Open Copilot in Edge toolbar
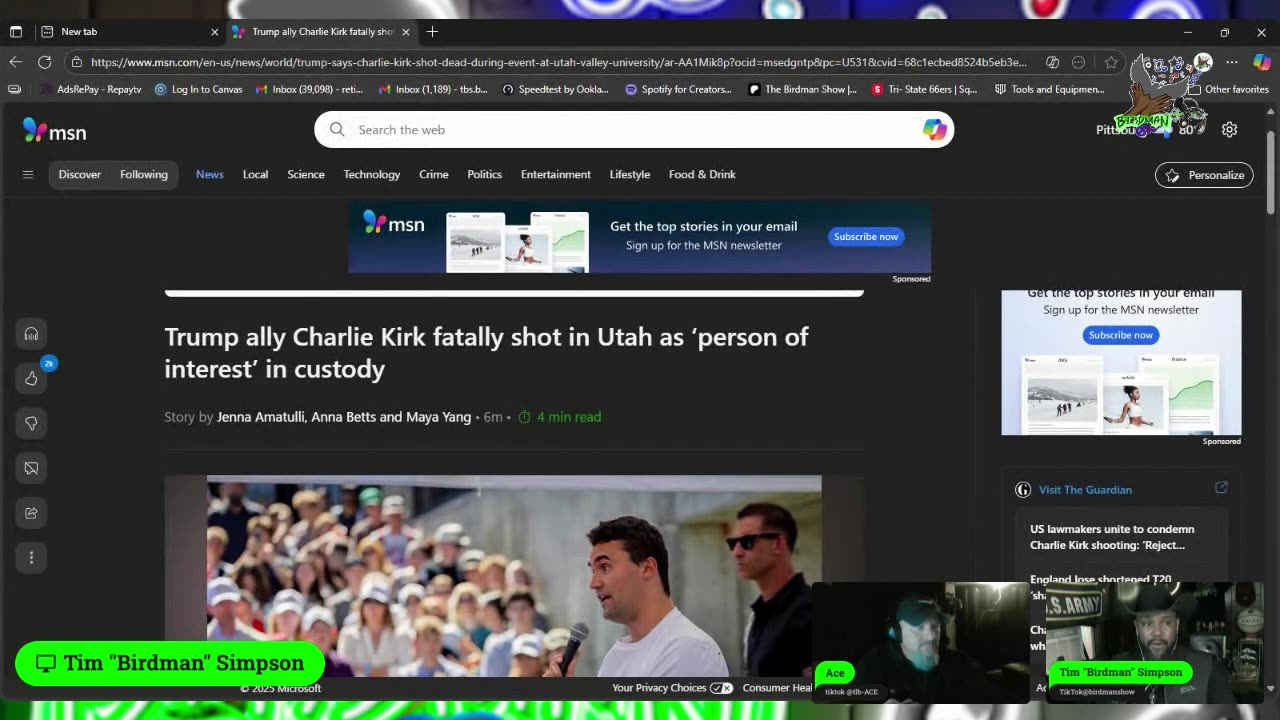Image resolution: width=1280 pixels, height=720 pixels. click(1261, 62)
